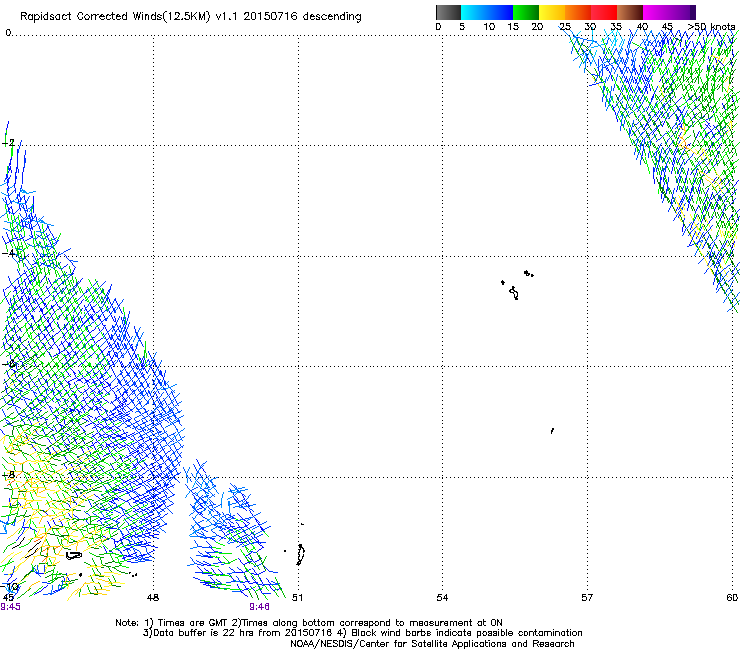Screen dimensions: 740x650
Task: Click the island outline near 46.3E, 9.4S
Action: pos(73,556)
